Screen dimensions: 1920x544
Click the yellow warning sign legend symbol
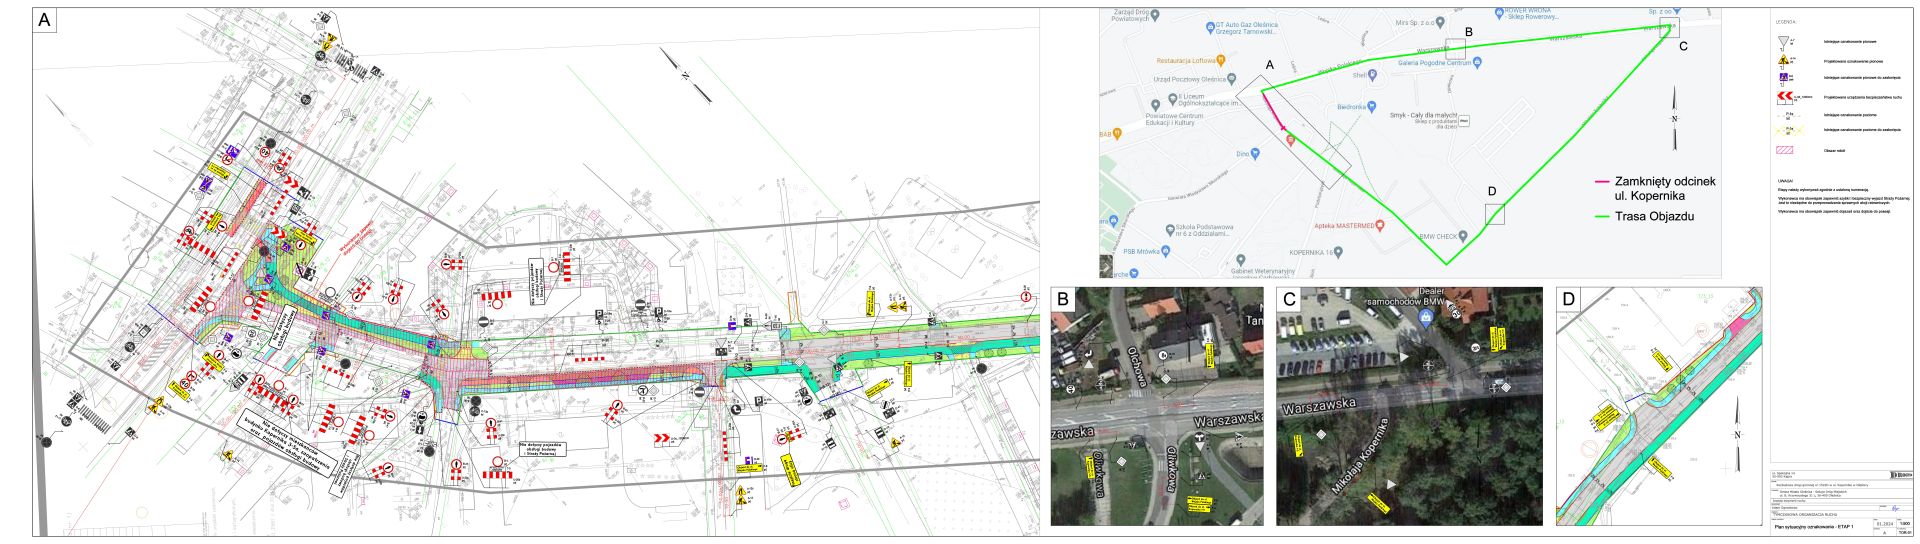click(x=1783, y=62)
